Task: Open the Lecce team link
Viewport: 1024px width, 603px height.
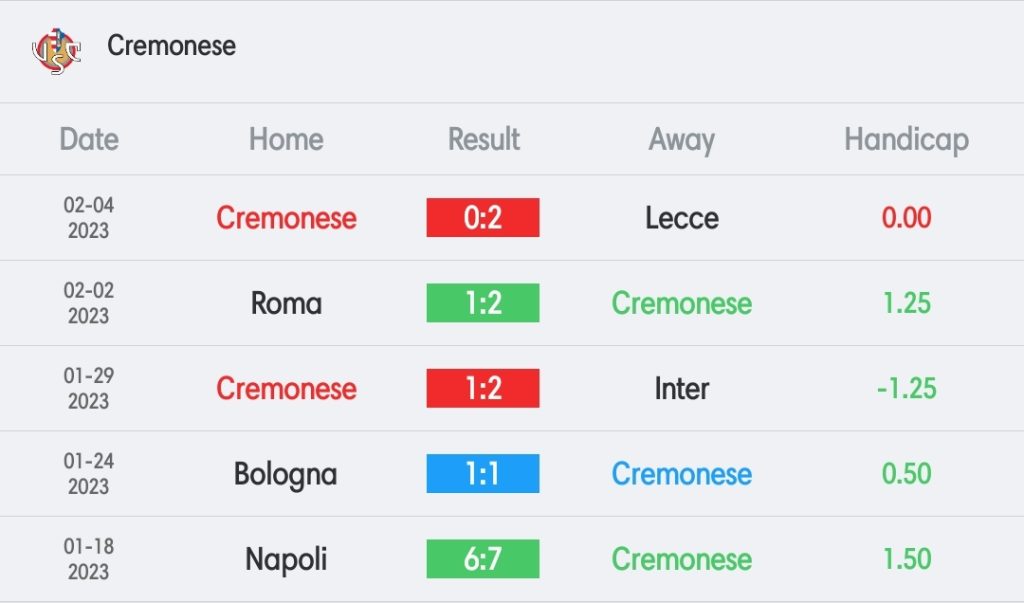Action: point(682,218)
